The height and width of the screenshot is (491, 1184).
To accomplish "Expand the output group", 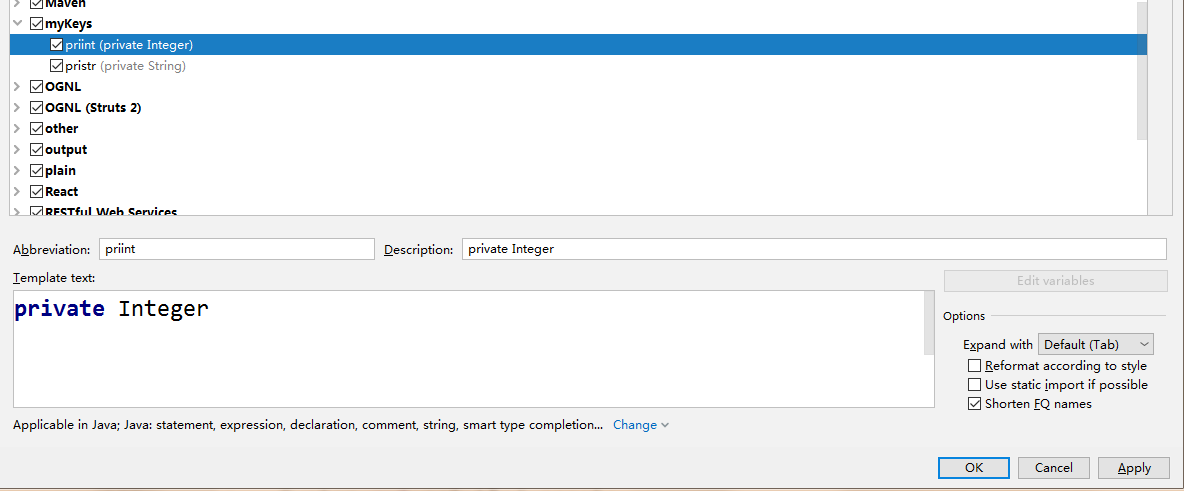I will pos(17,150).
